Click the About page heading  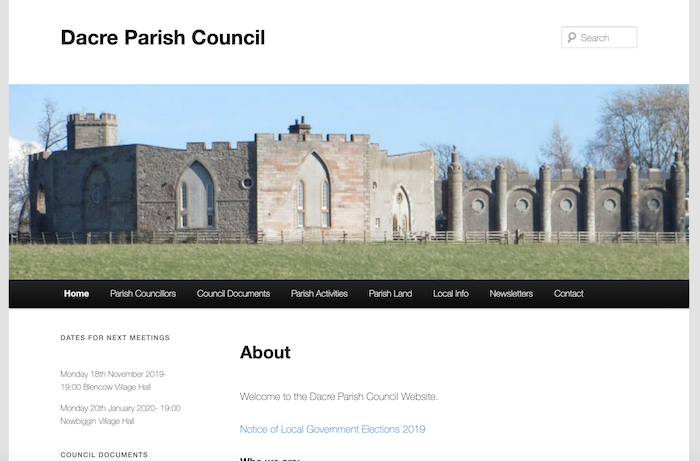point(265,353)
